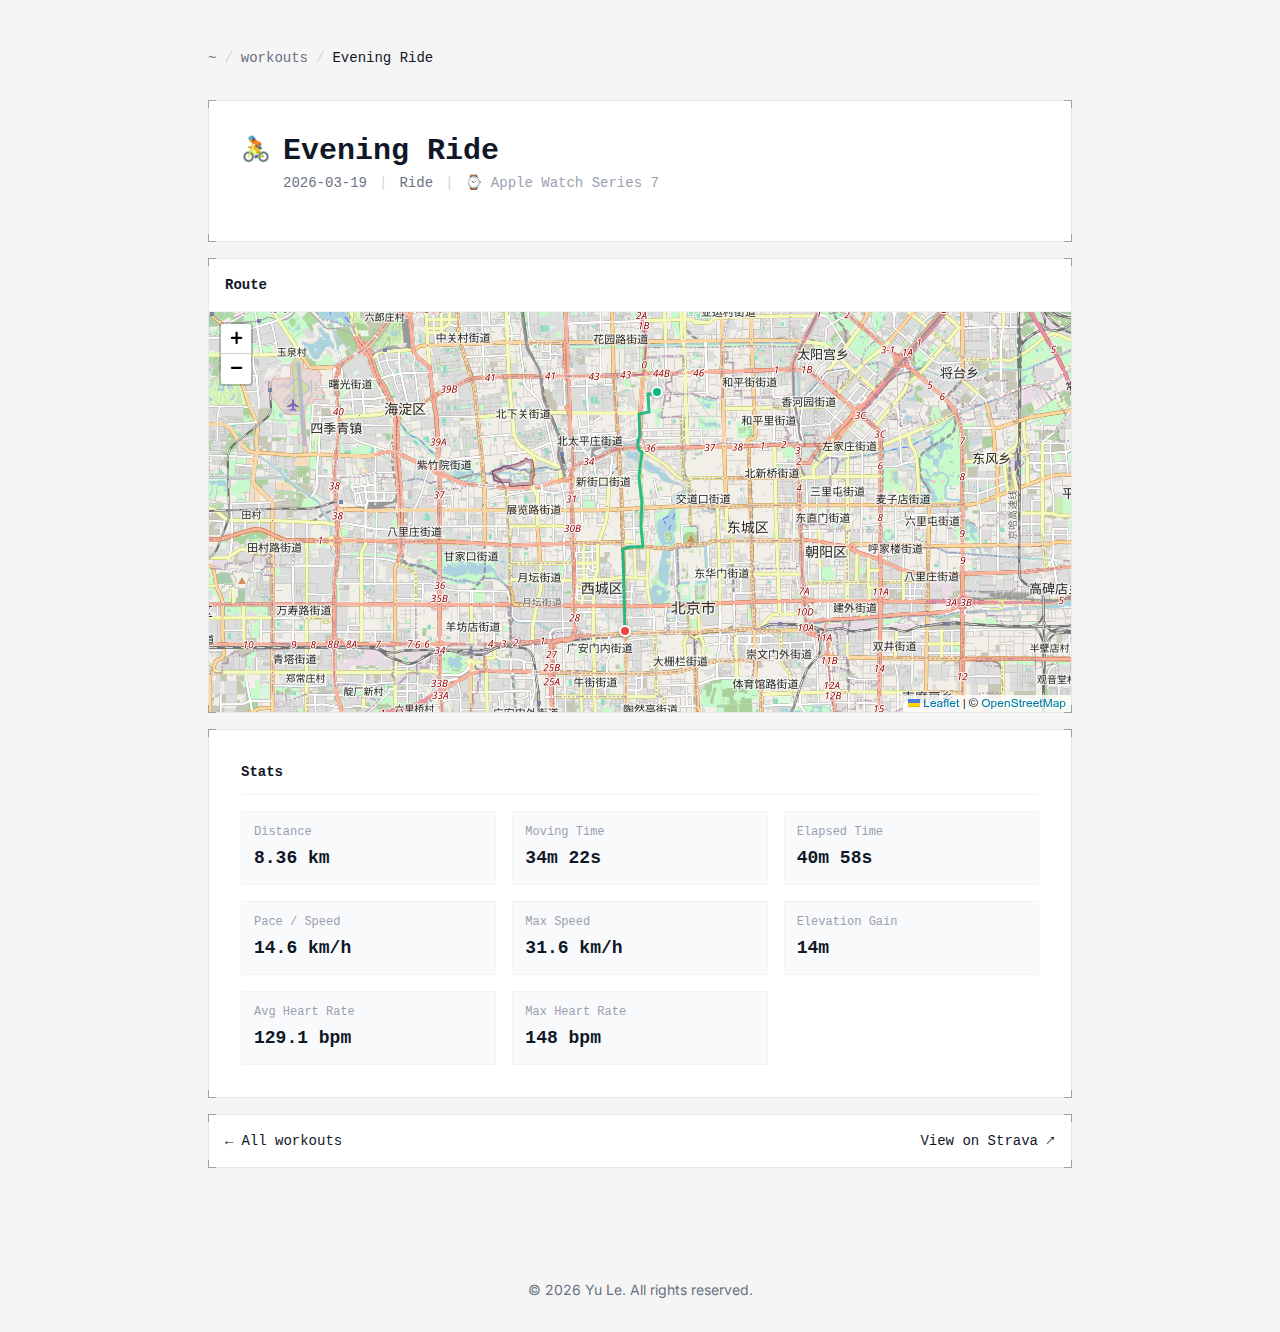Click the zoom in control on the map

(236, 338)
